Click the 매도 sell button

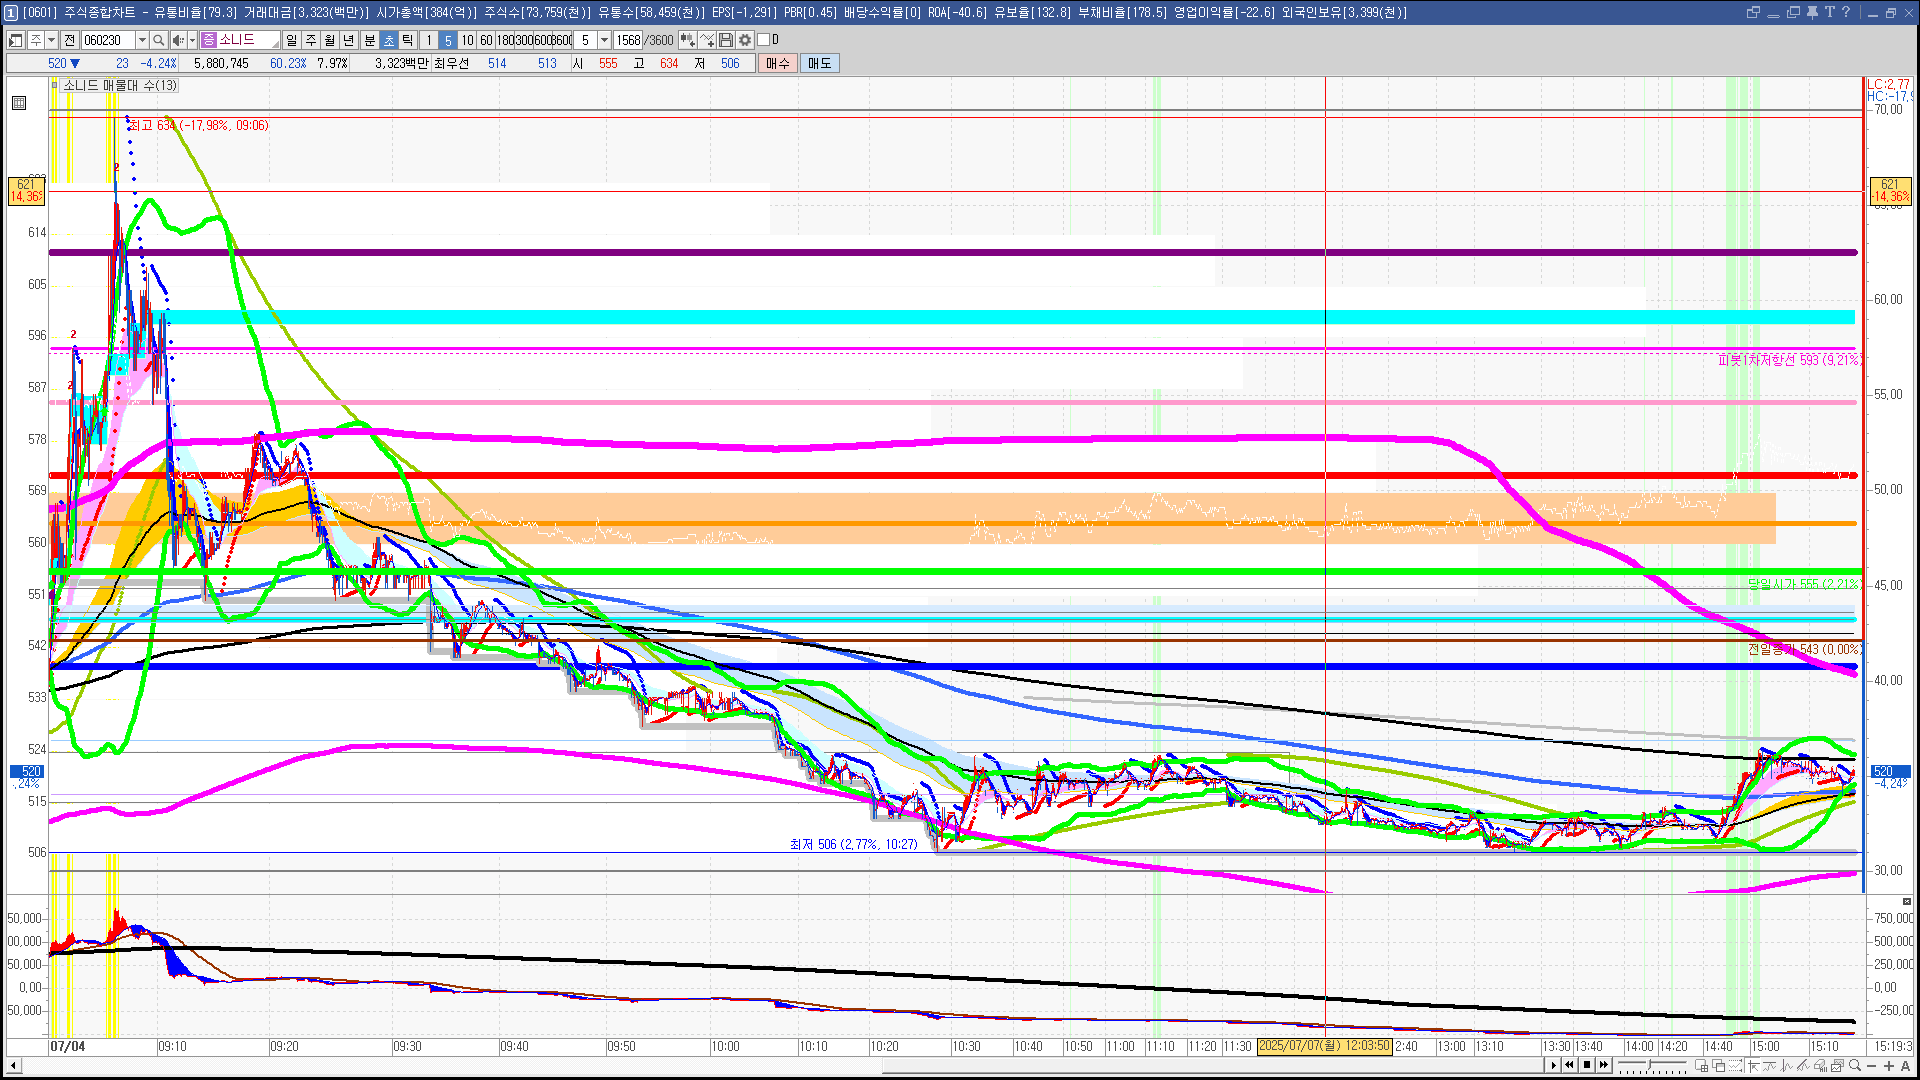(819, 63)
